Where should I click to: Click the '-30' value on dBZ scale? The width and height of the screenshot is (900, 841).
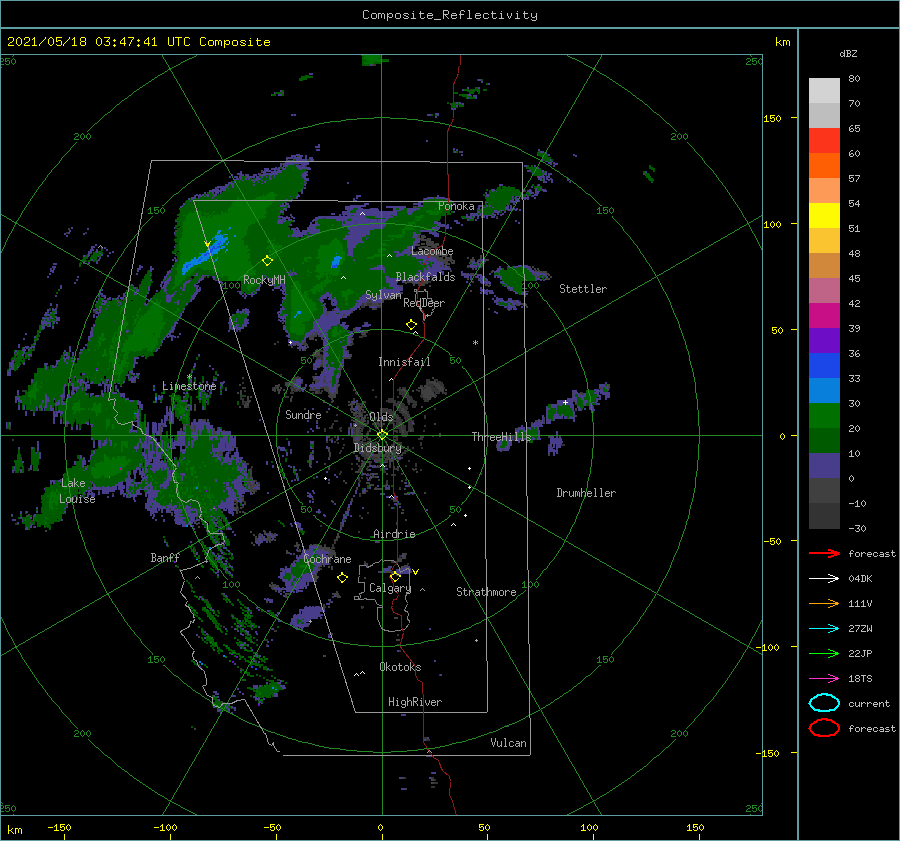click(857, 528)
